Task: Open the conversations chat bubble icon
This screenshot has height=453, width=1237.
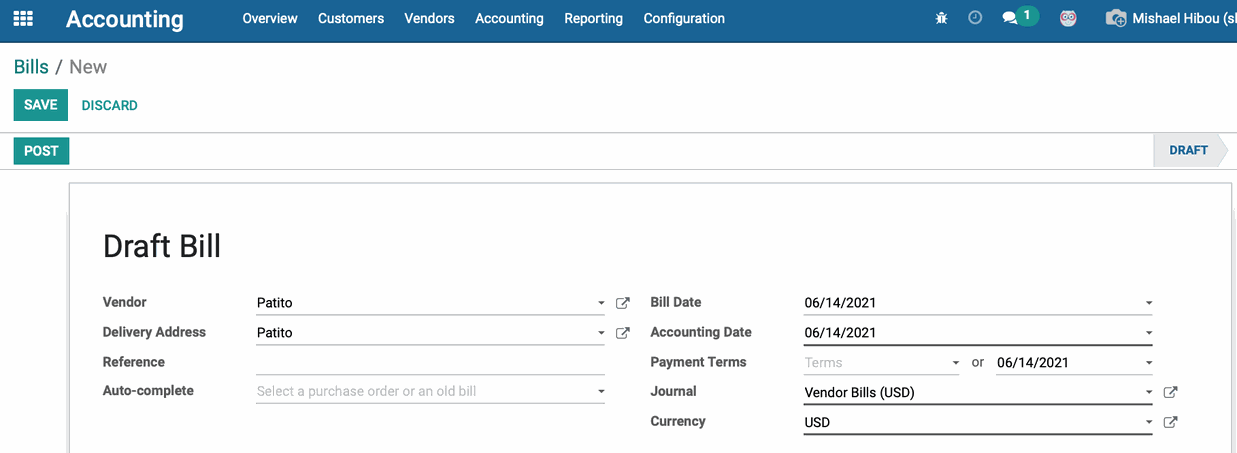Action: (x=1010, y=18)
